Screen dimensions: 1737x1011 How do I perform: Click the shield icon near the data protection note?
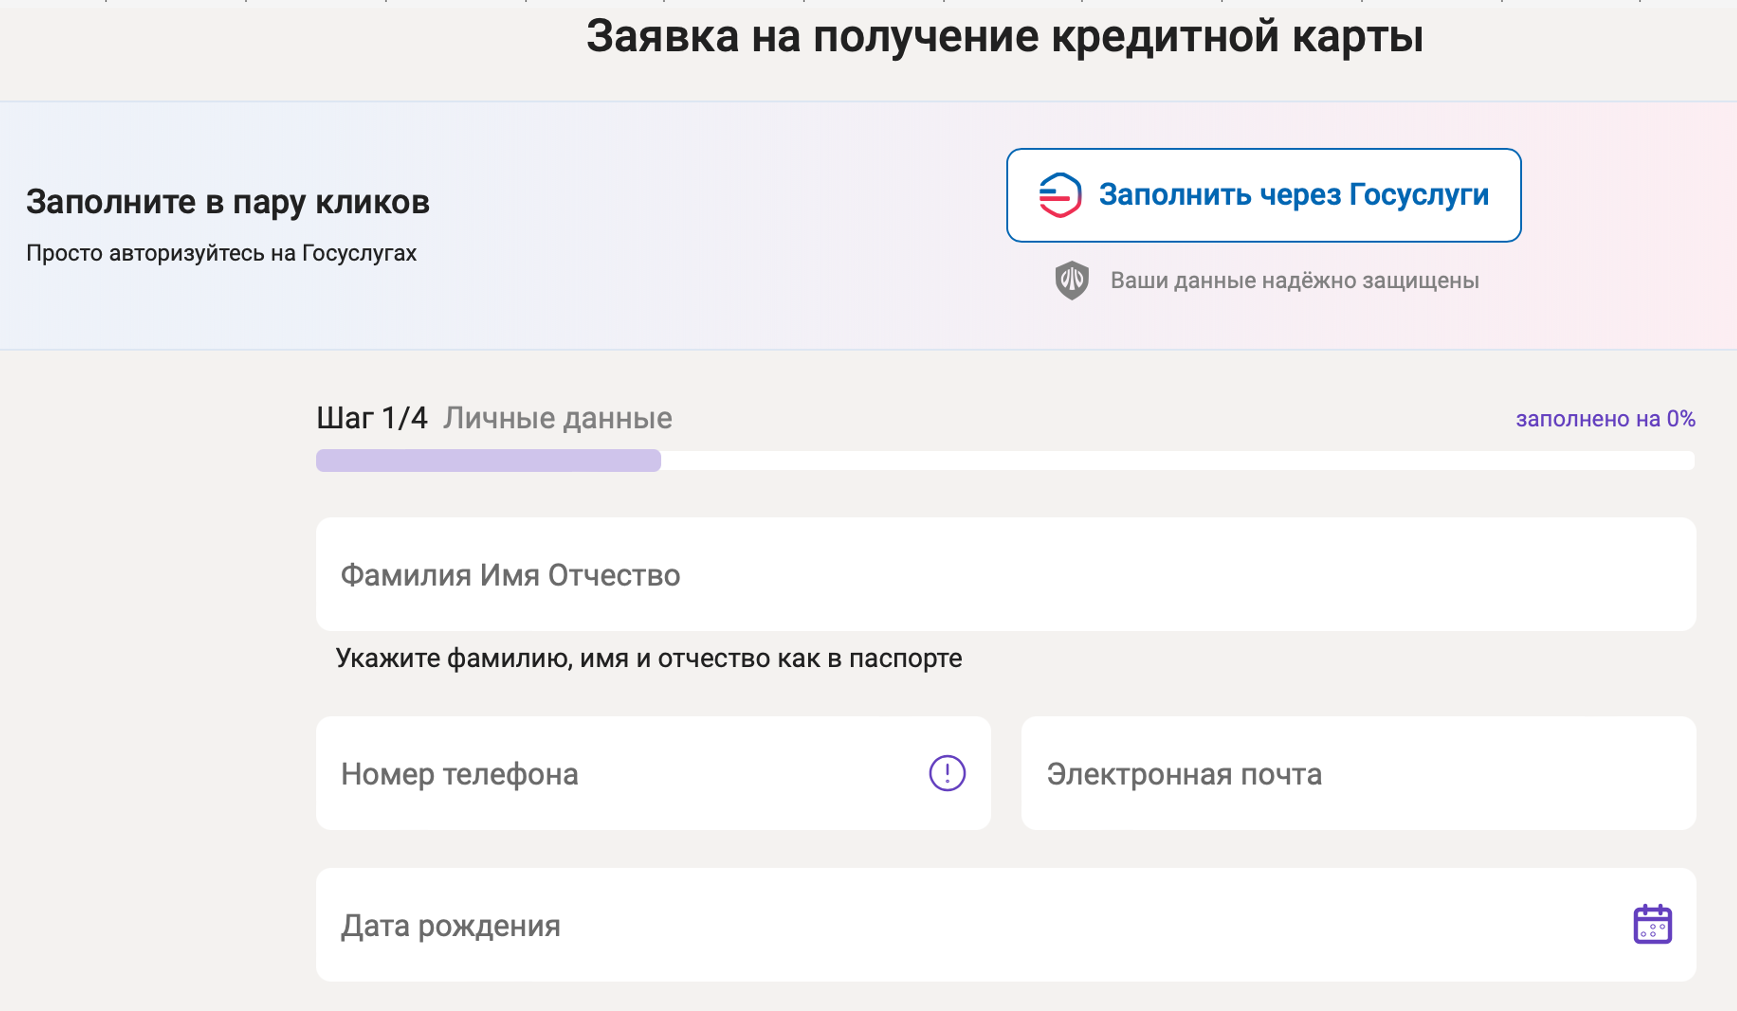1071,281
